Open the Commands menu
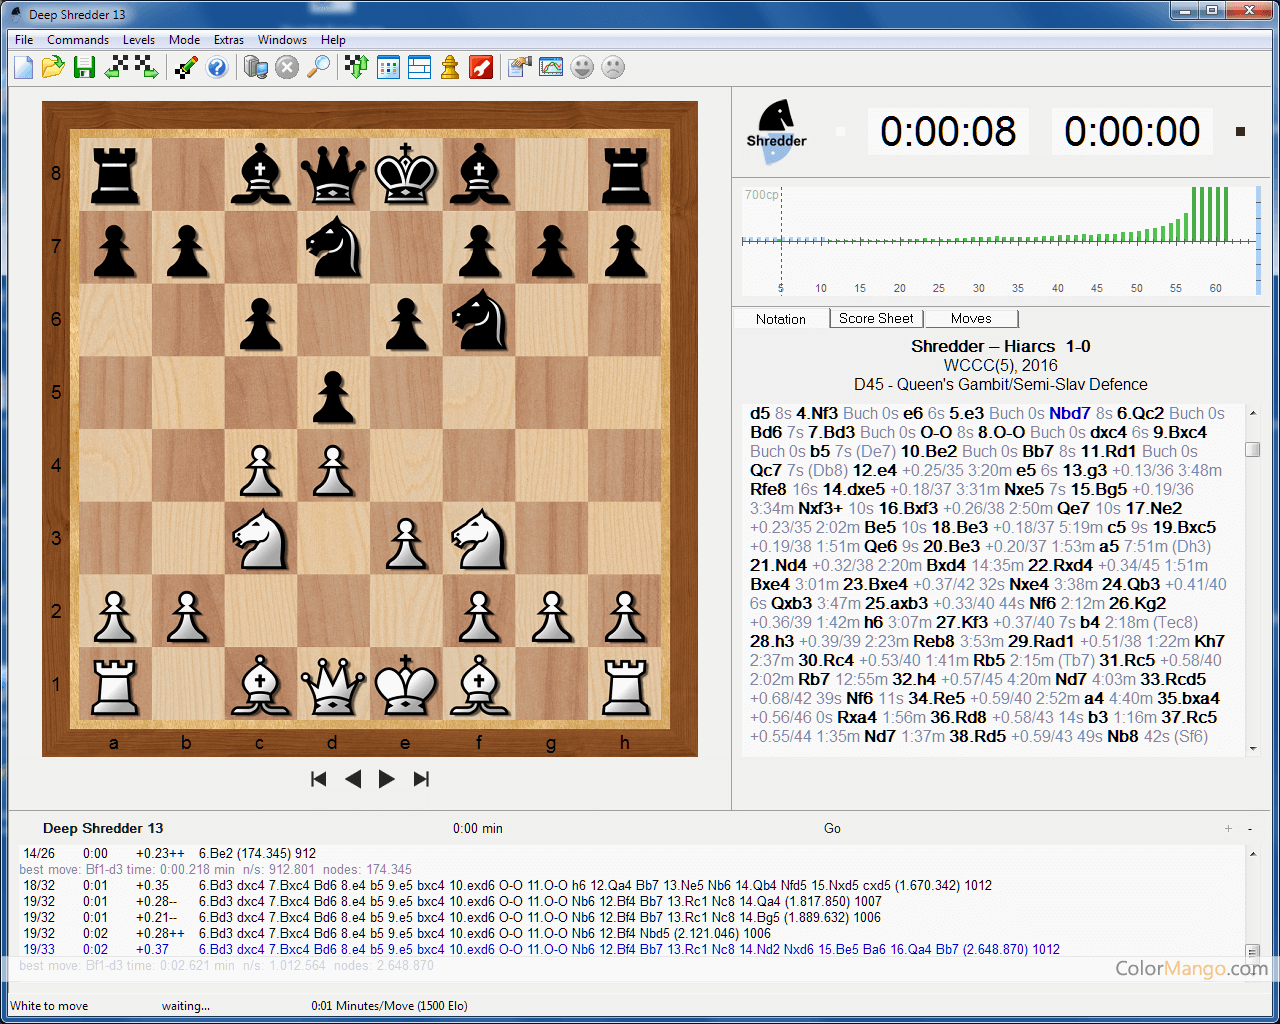The height and width of the screenshot is (1024, 1280). [78, 40]
